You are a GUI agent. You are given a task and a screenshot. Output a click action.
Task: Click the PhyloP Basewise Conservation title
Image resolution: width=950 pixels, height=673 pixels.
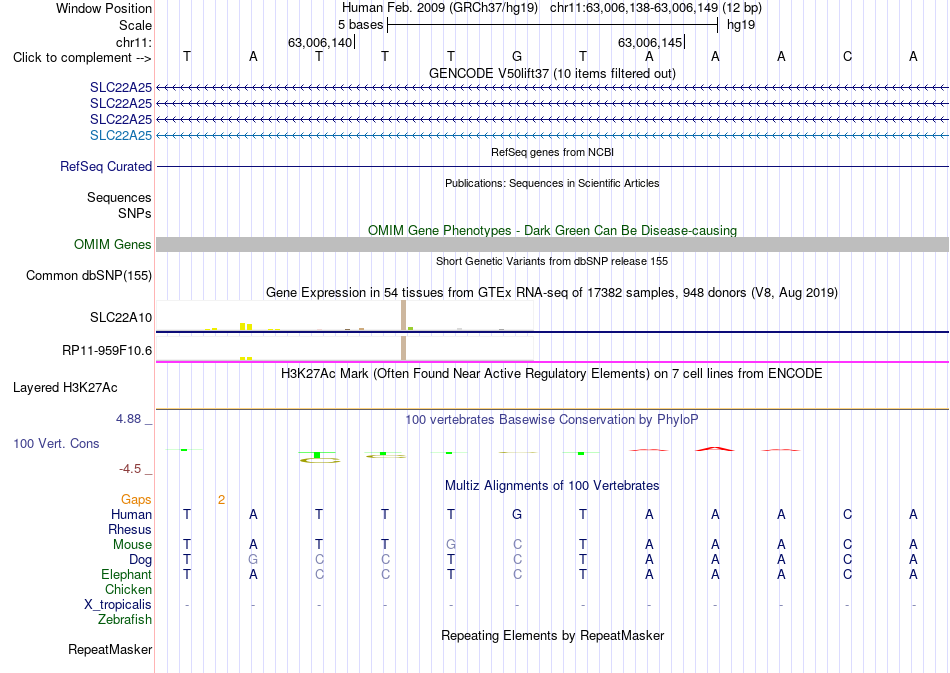[552, 419]
